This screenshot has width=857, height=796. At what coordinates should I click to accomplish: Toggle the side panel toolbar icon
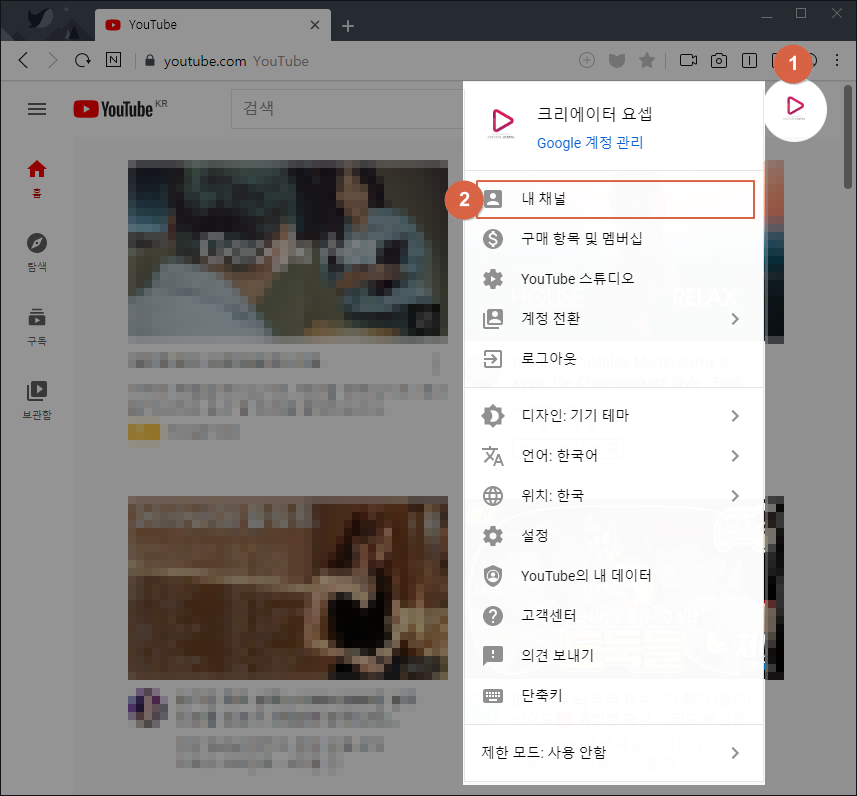coord(749,60)
